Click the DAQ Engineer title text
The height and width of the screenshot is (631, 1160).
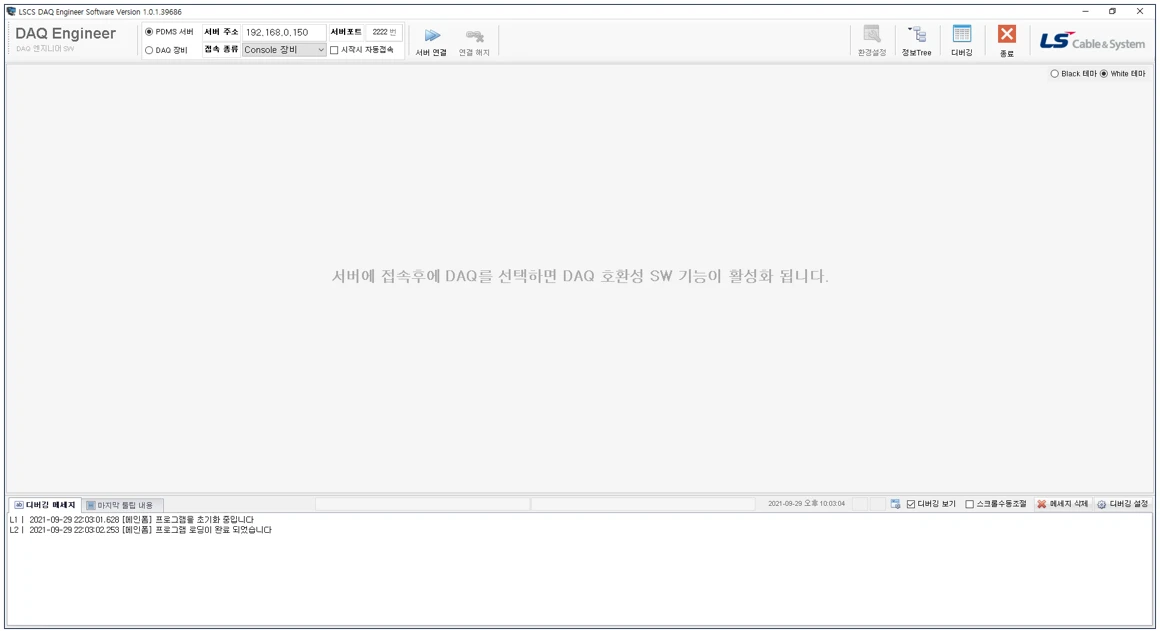coord(65,33)
